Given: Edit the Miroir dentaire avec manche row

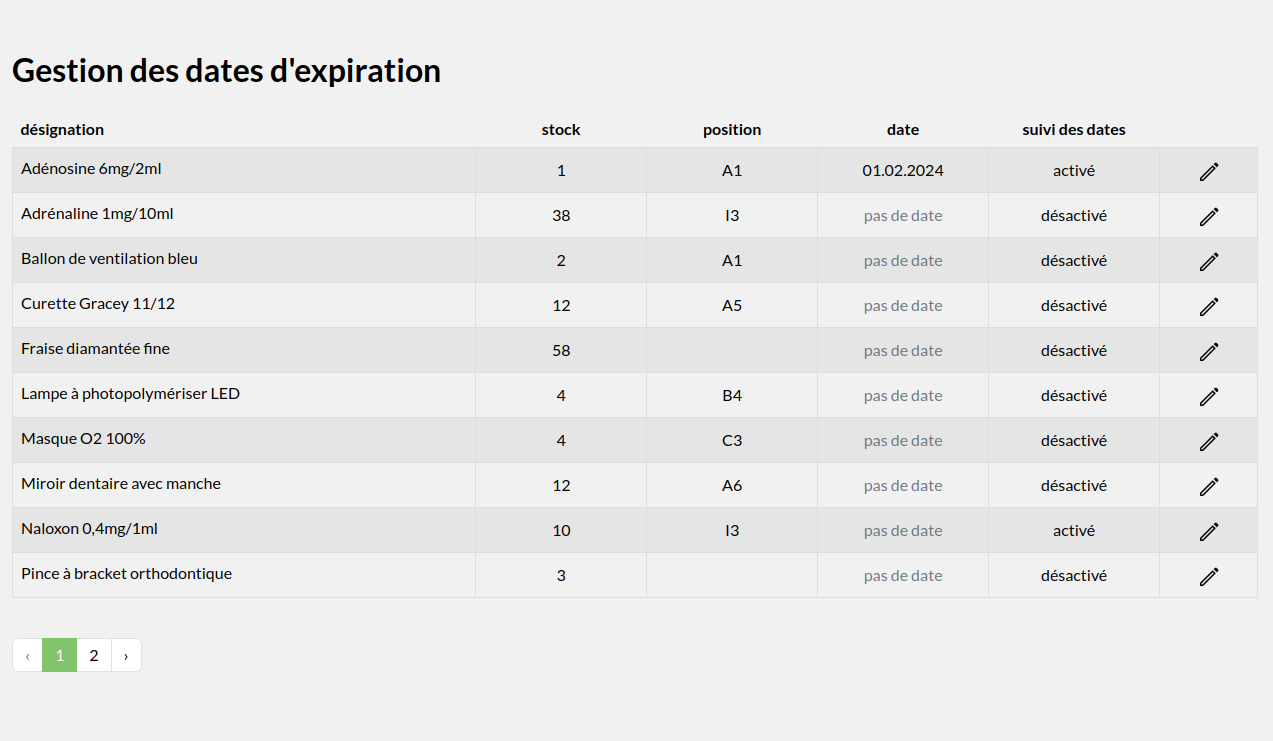Looking at the screenshot, I should tap(1209, 486).
